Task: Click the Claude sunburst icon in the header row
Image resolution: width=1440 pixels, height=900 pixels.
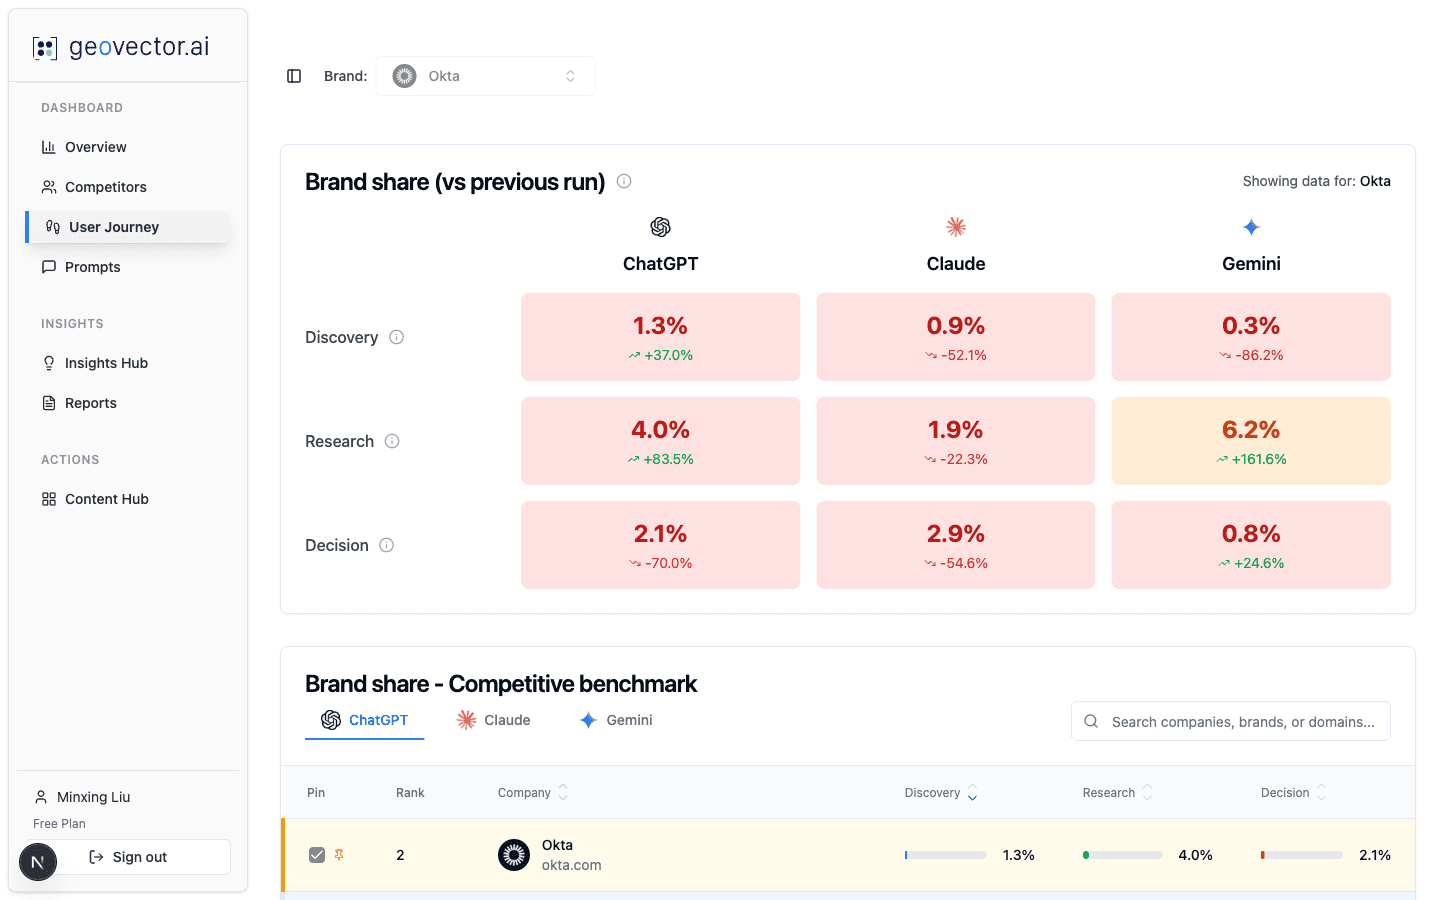Action: tap(955, 226)
